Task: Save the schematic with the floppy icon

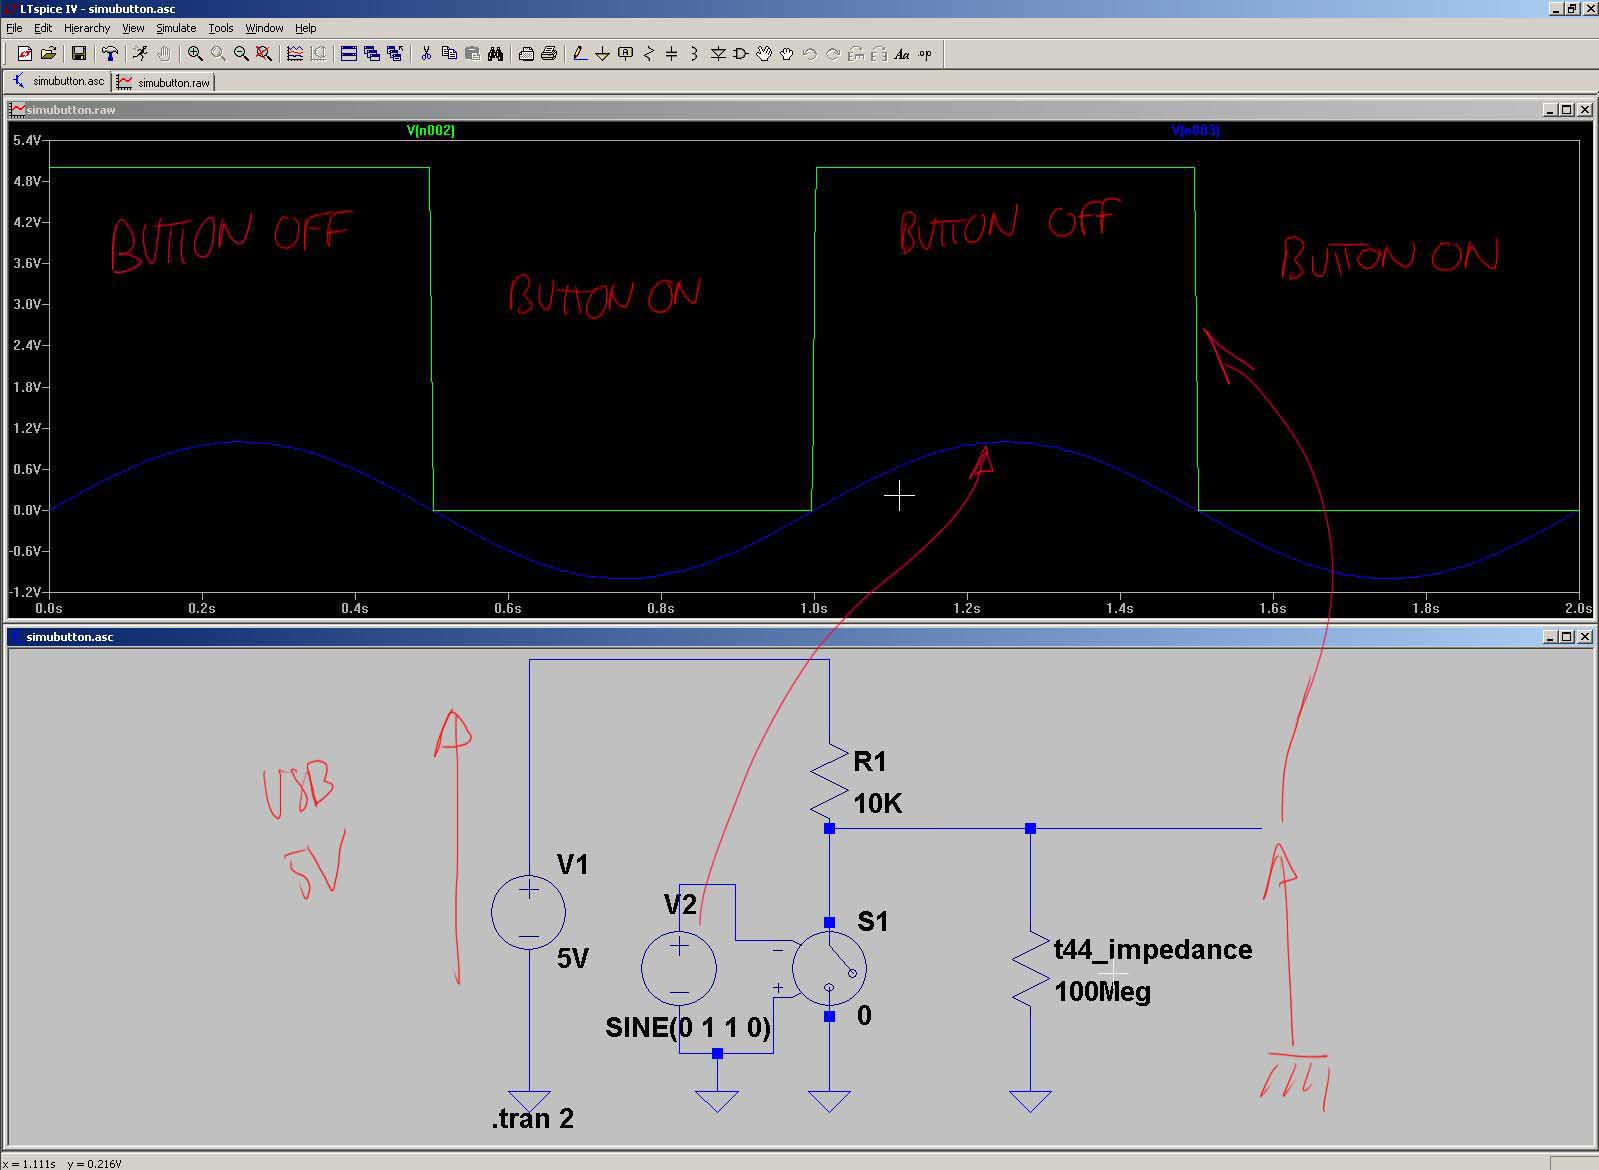Action: [x=78, y=54]
